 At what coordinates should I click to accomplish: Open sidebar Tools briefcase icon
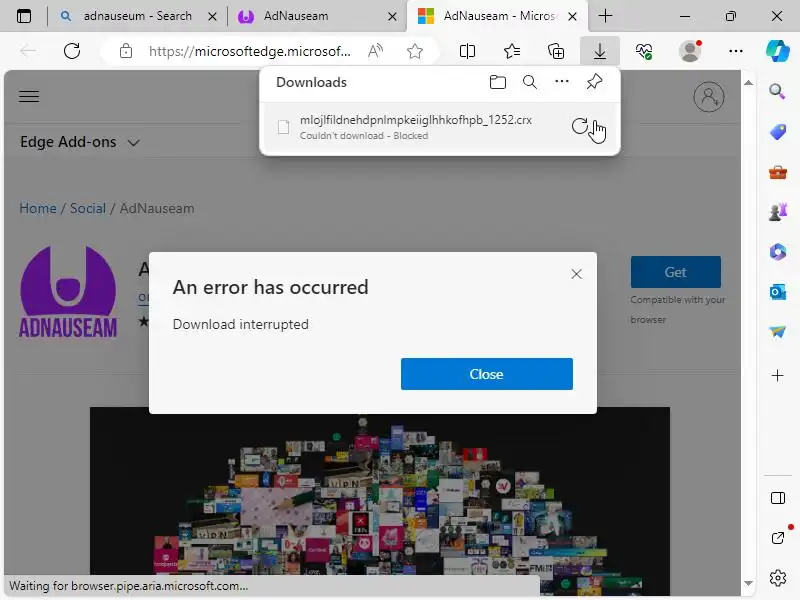(x=778, y=172)
